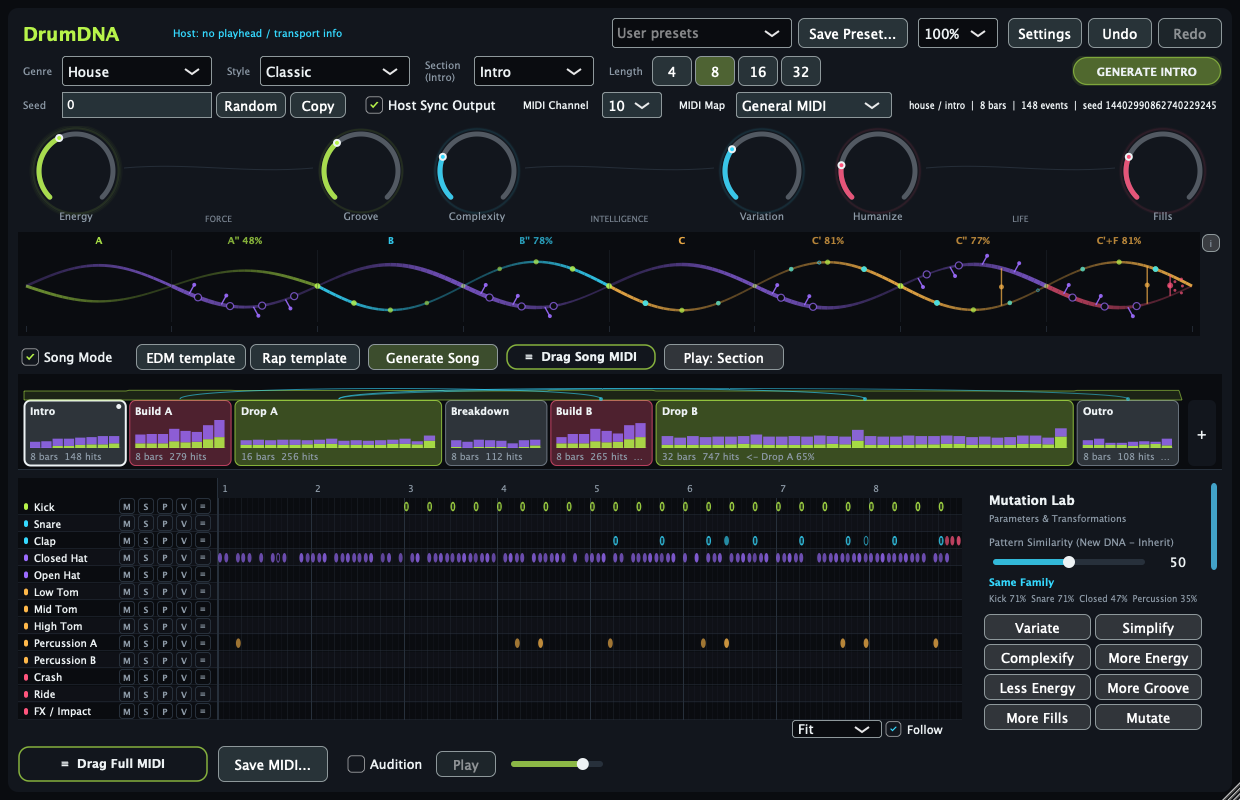Open the Genre dropdown showing House

point(137,71)
